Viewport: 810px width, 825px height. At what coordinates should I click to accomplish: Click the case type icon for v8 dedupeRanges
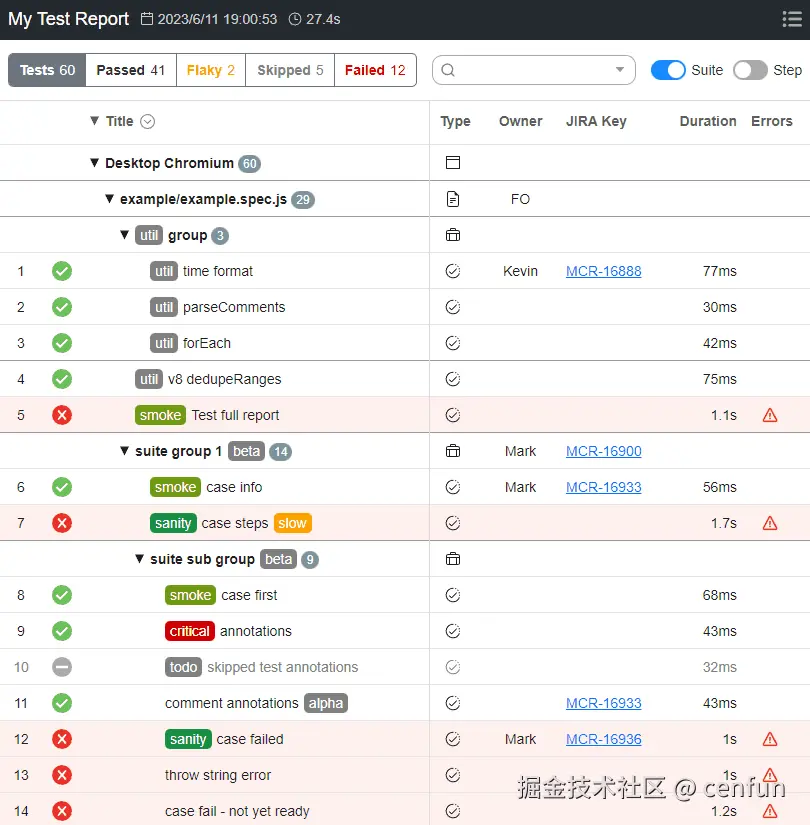pos(453,379)
